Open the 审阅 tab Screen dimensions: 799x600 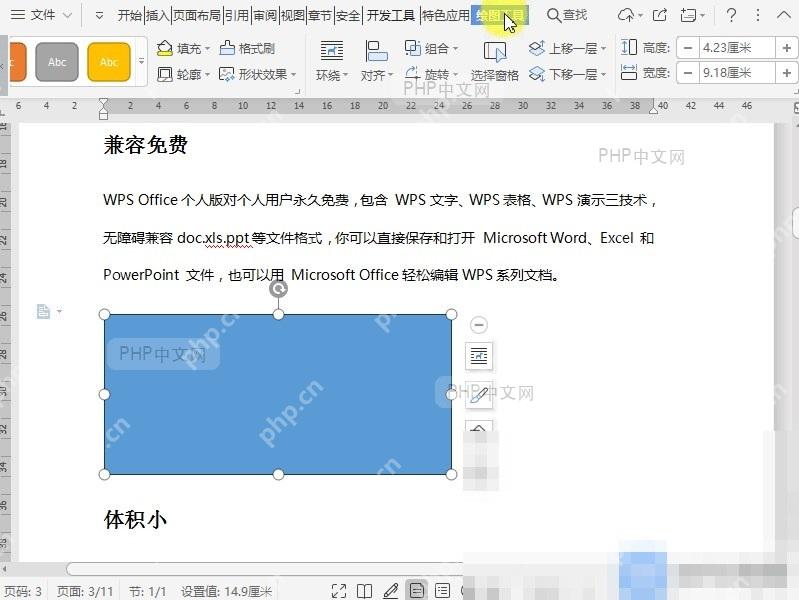(x=265, y=16)
